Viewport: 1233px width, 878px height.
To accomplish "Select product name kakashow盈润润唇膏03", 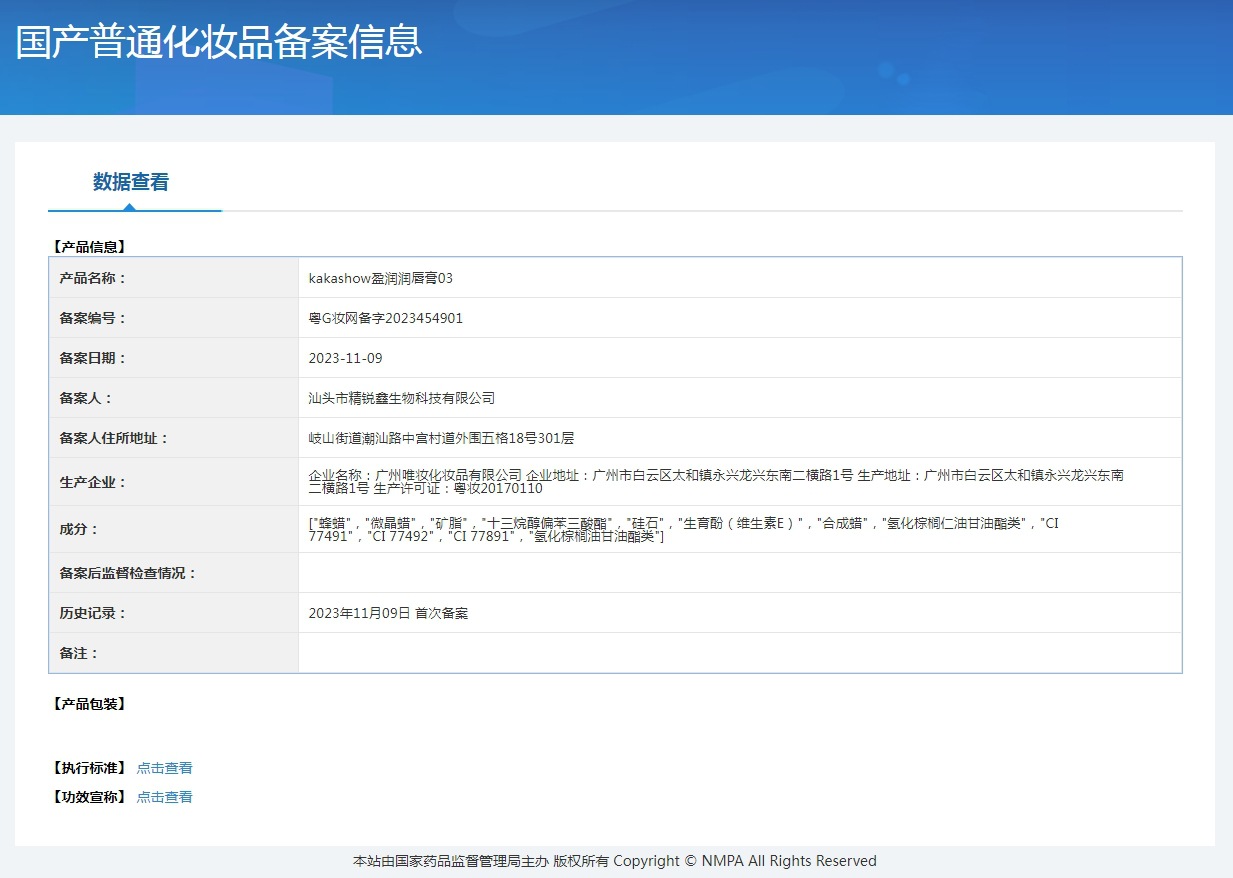I will [x=381, y=278].
